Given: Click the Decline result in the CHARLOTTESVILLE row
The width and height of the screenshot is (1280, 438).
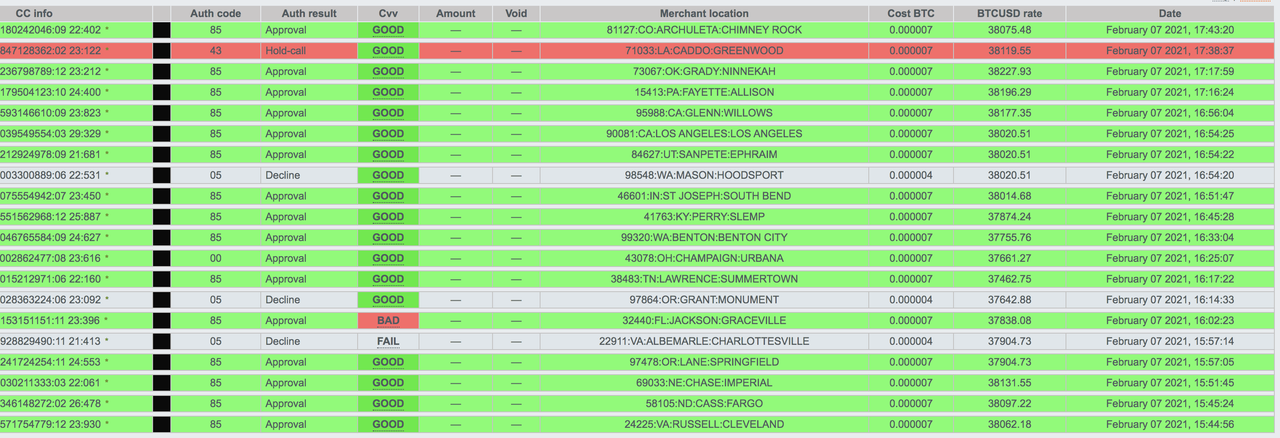Looking at the screenshot, I should click(283, 341).
